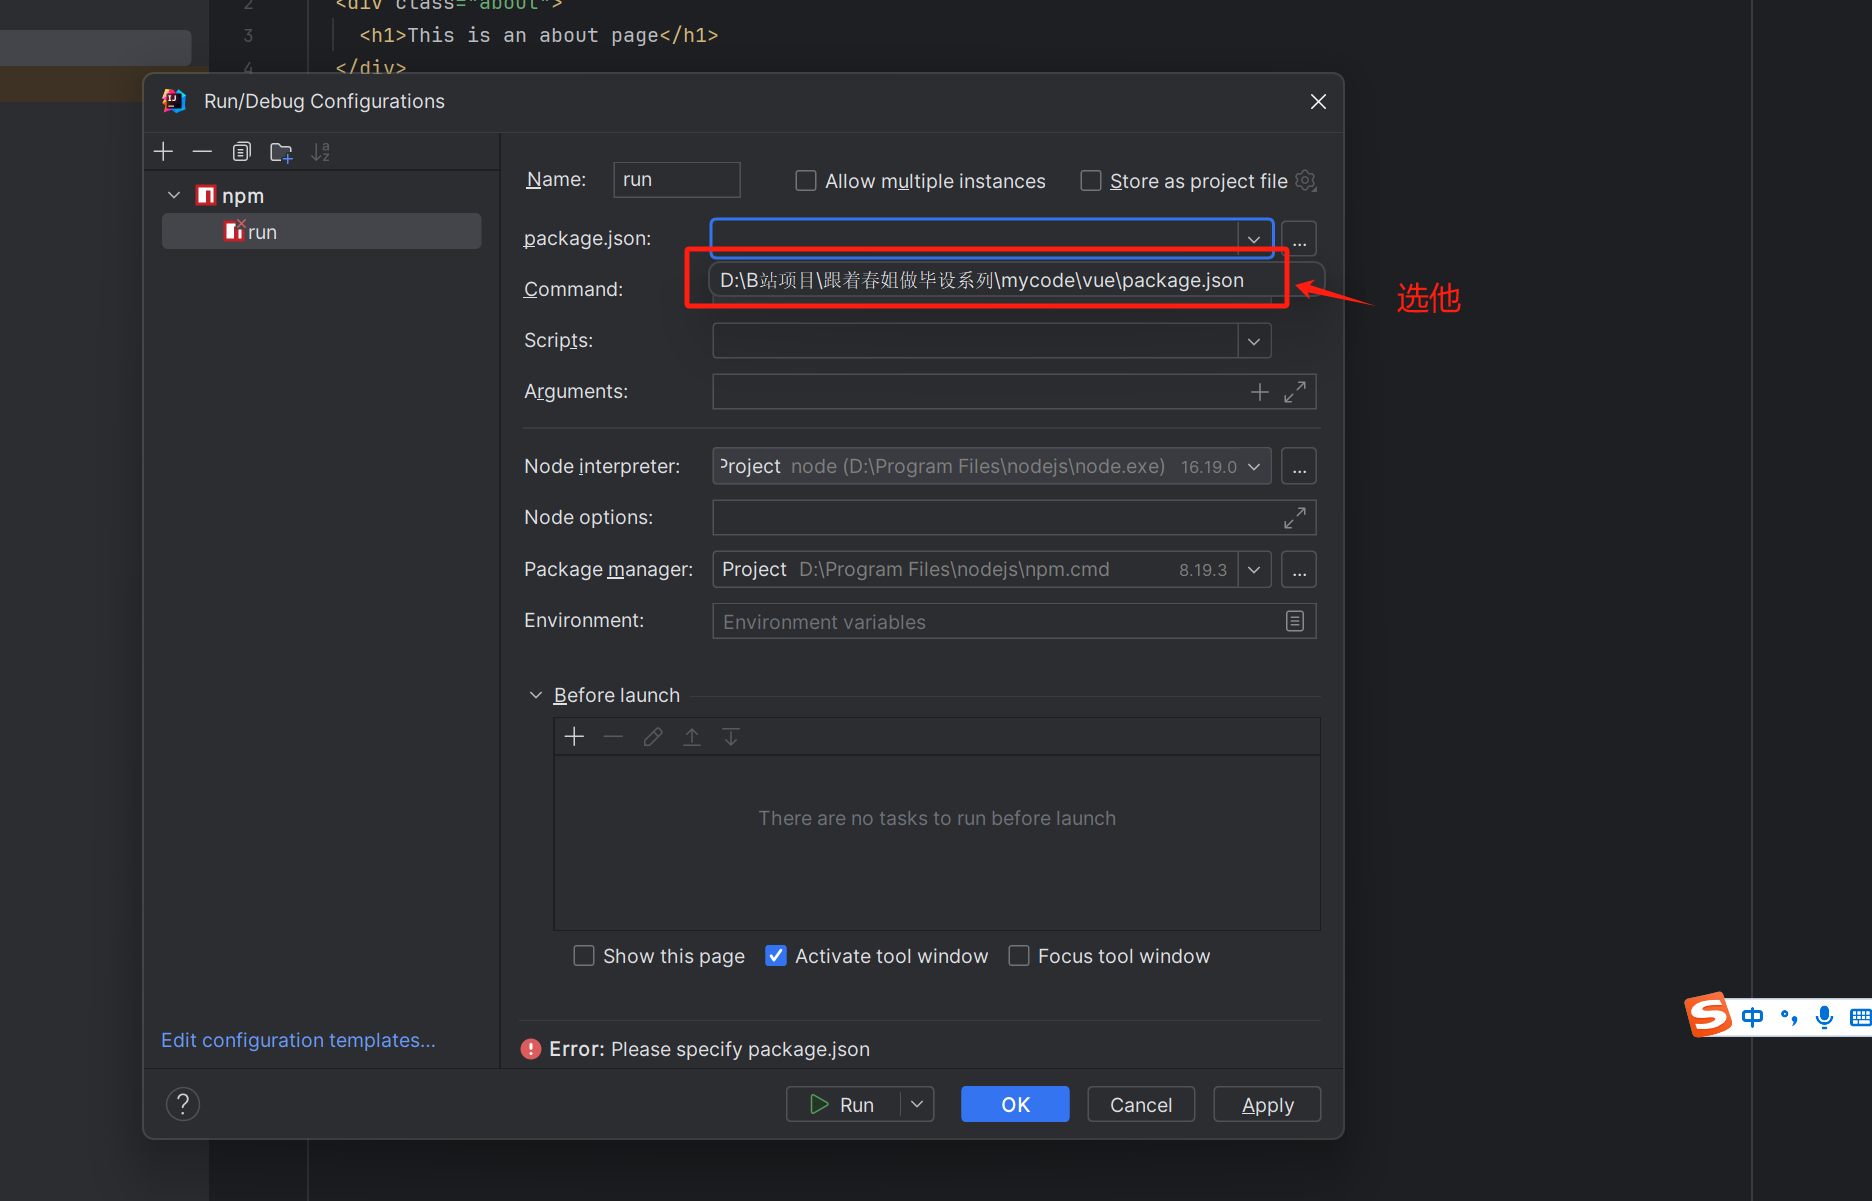This screenshot has height=1201, width=1872.
Task: Remove selected configuration with minus icon
Action: (202, 152)
